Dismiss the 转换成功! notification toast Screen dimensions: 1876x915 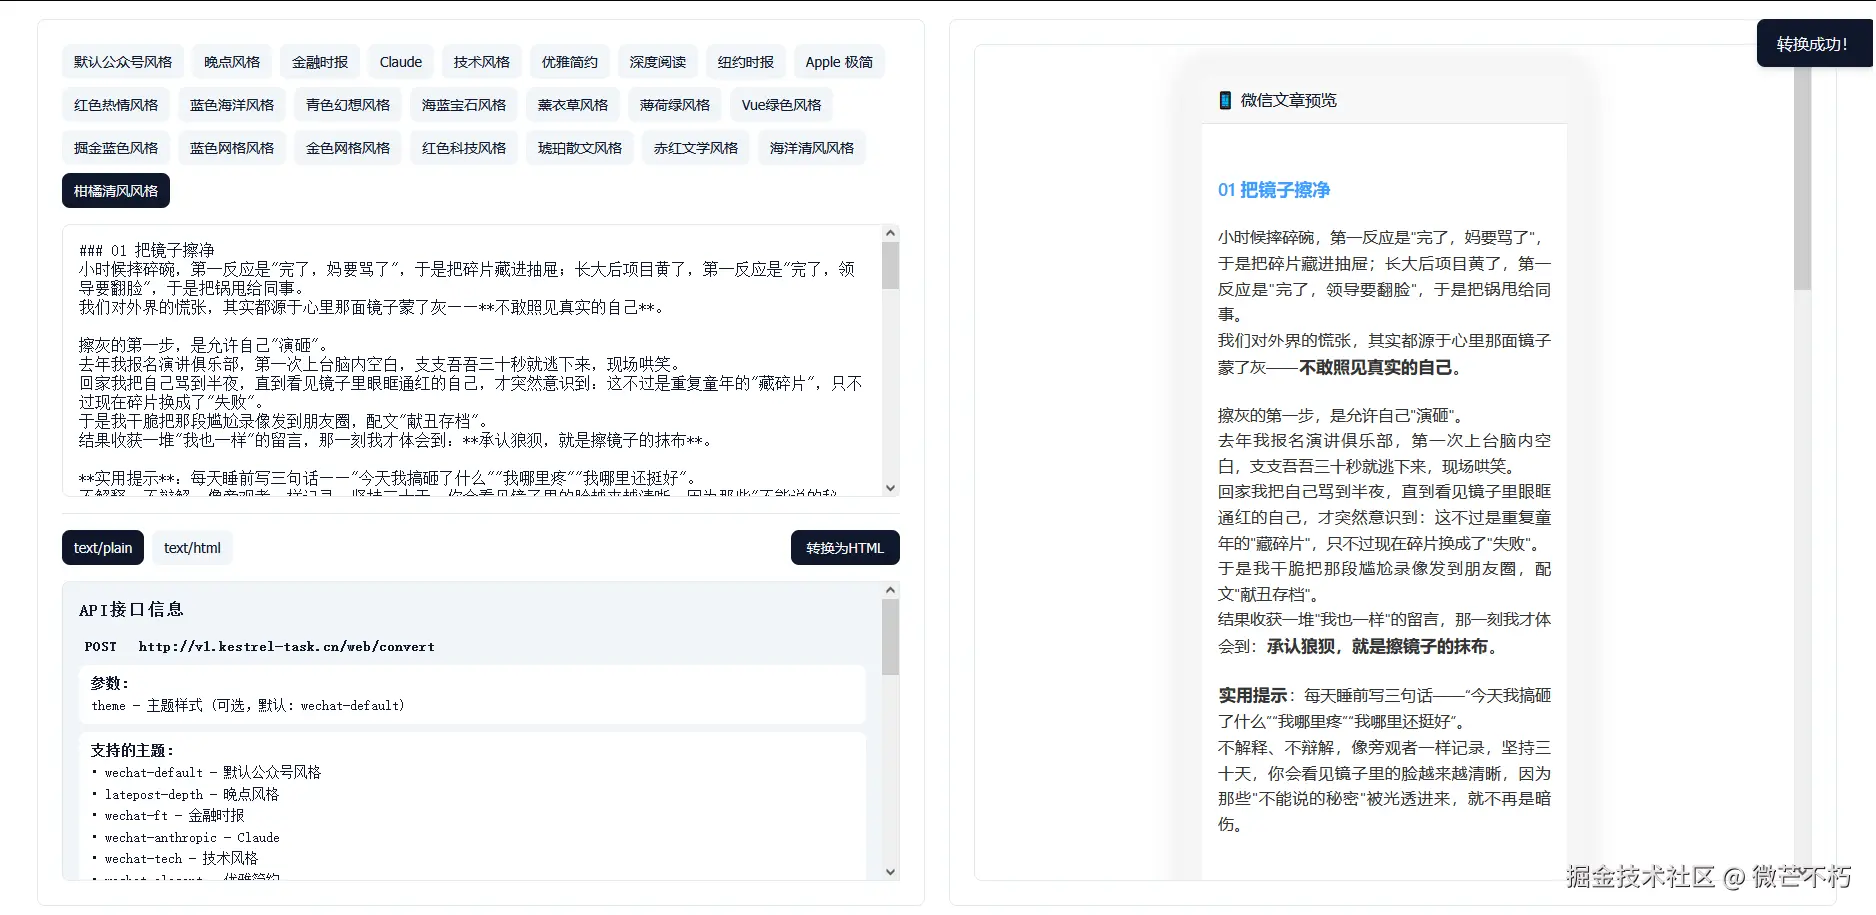pos(1812,44)
